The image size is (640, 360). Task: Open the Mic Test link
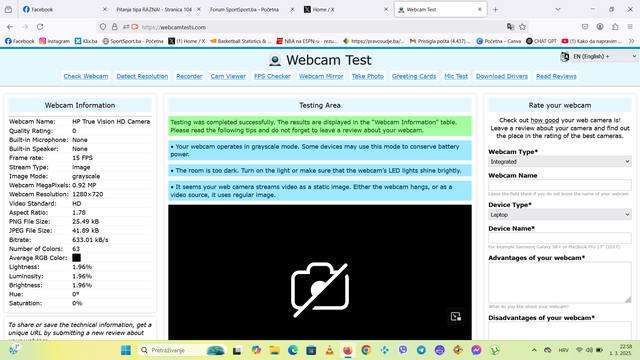tap(456, 76)
